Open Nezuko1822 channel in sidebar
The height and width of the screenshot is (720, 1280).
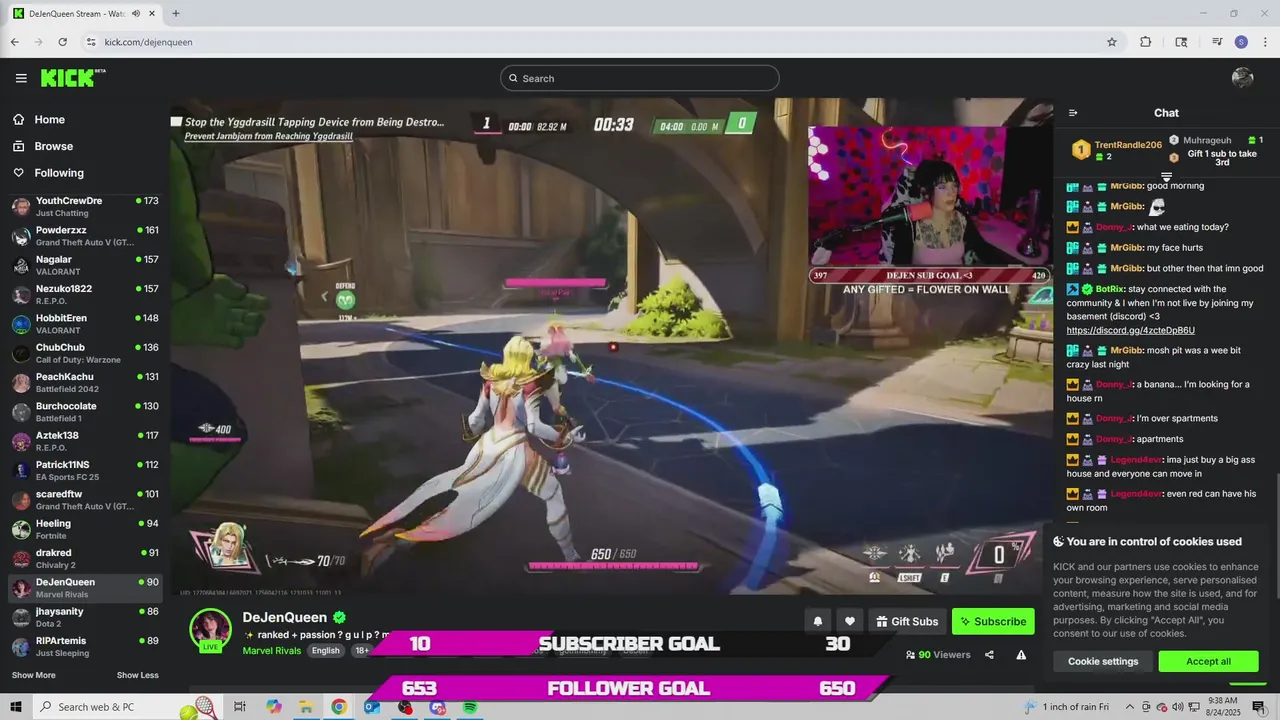pyautogui.click(x=85, y=294)
